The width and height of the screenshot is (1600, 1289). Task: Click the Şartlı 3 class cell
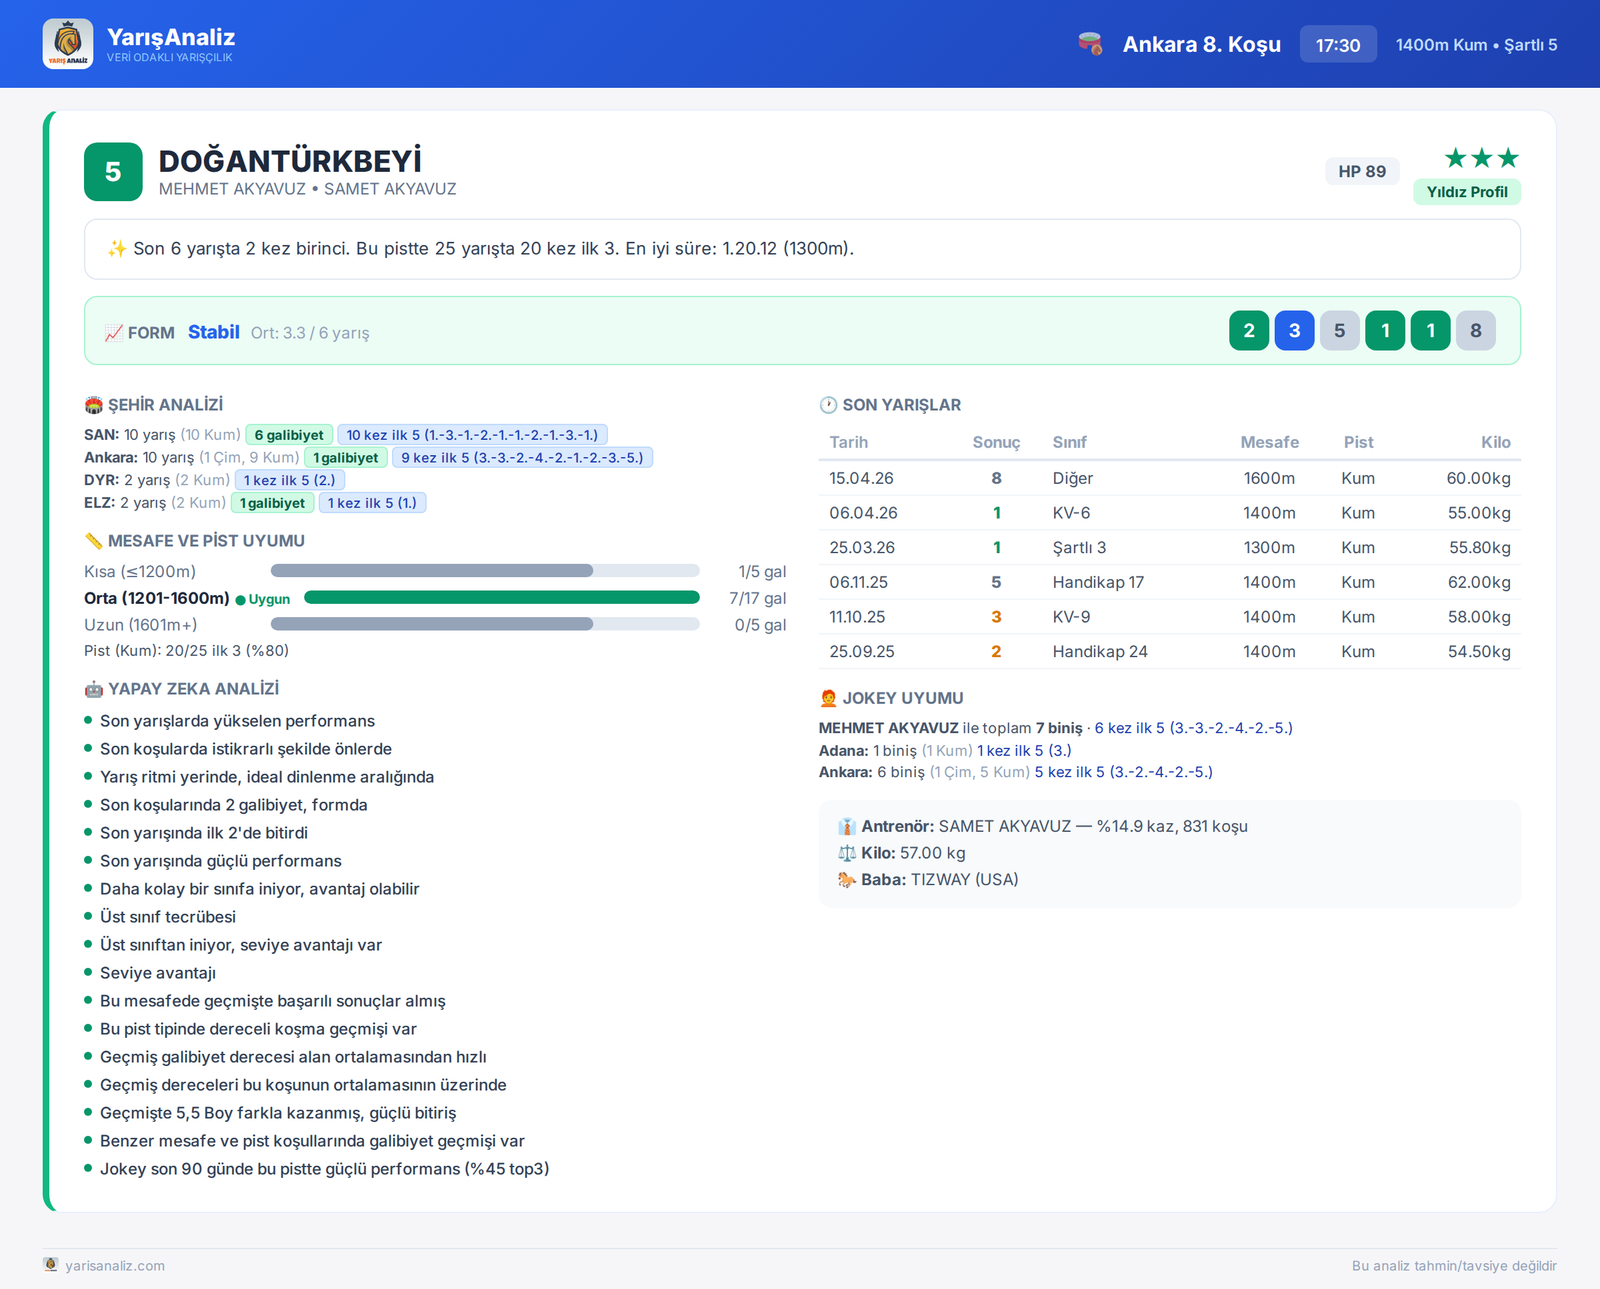click(x=1079, y=548)
